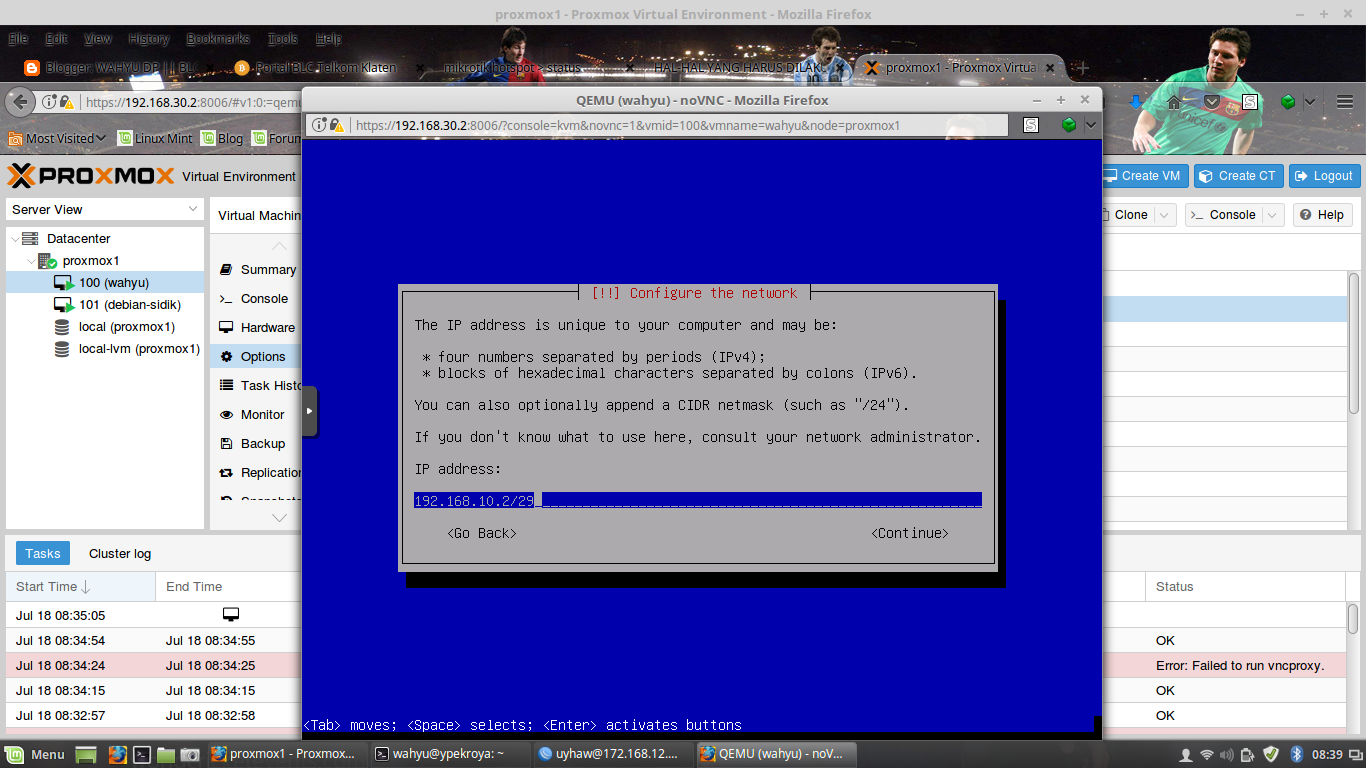Screen dimensions: 1366x768
Task: Log out using the Logout button
Action: pyautogui.click(x=1324, y=176)
